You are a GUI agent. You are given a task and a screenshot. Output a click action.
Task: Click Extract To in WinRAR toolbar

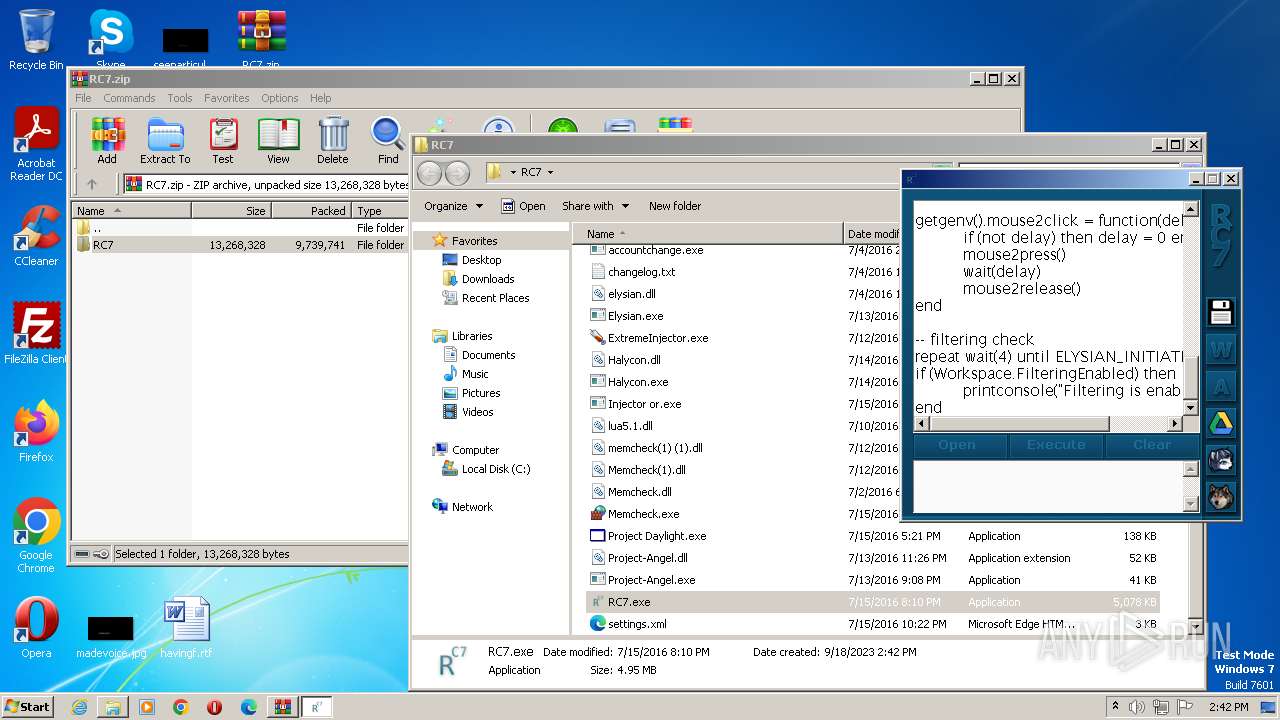[165, 141]
